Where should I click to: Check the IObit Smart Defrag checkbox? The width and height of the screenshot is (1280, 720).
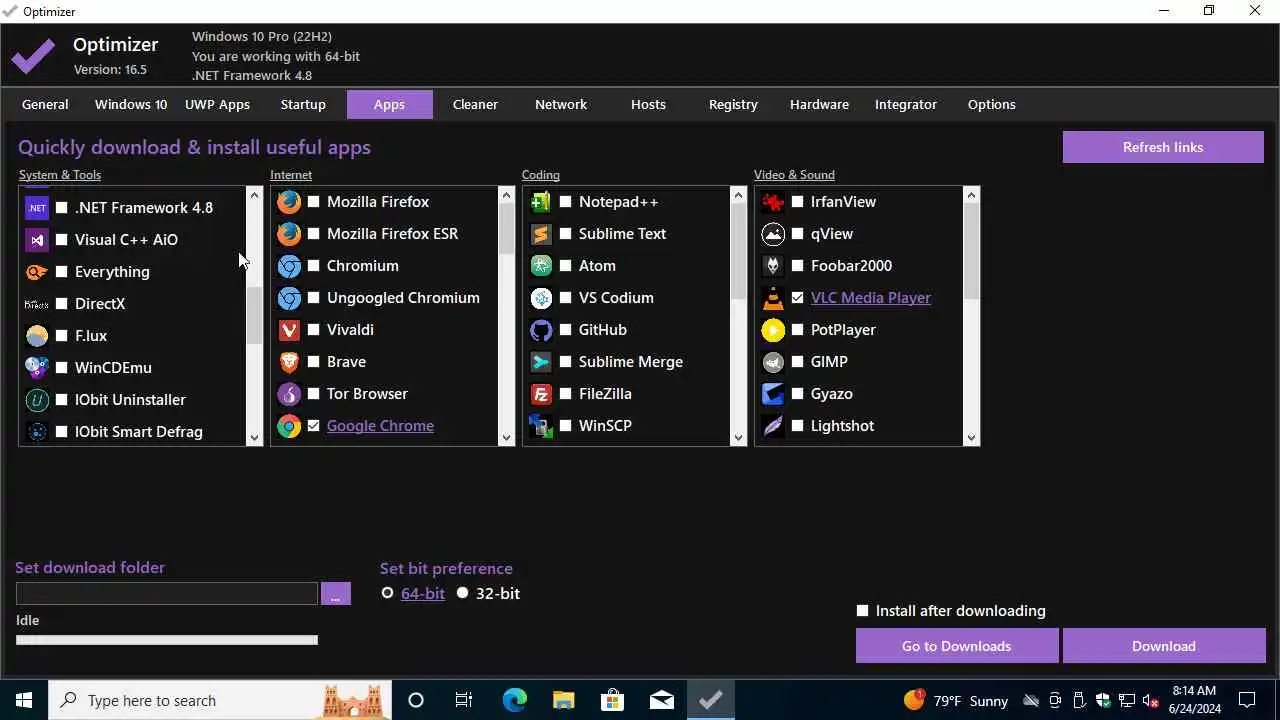(x=62, y=432)
